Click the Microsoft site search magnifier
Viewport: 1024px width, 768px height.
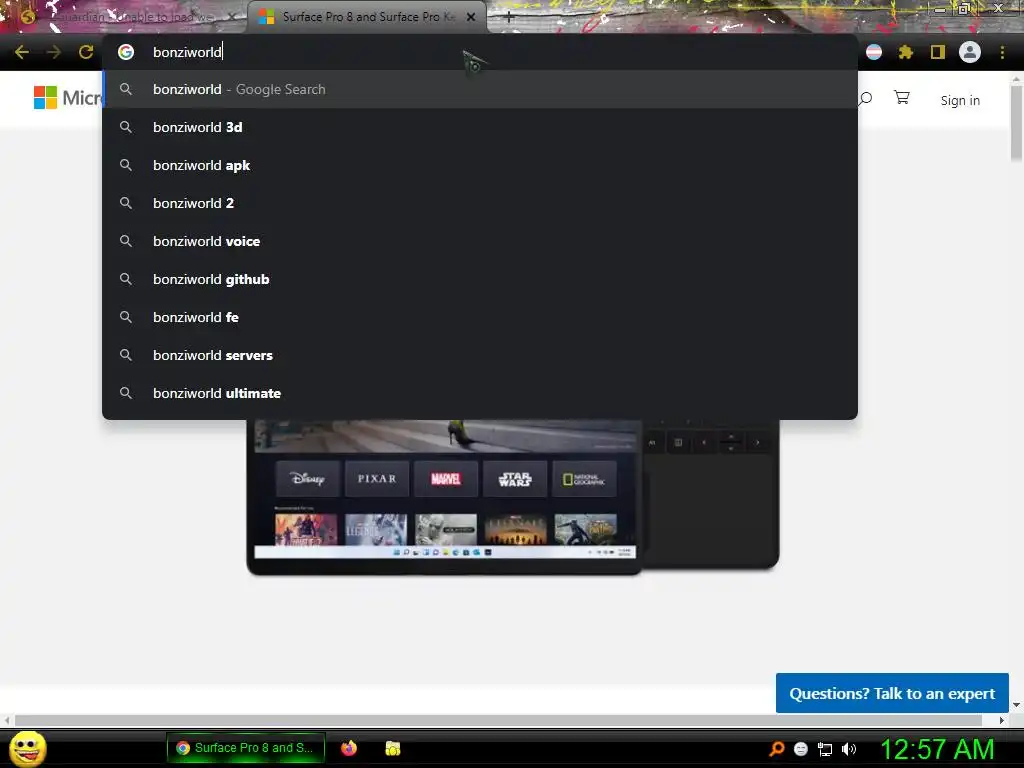click(x=865, y=99)
